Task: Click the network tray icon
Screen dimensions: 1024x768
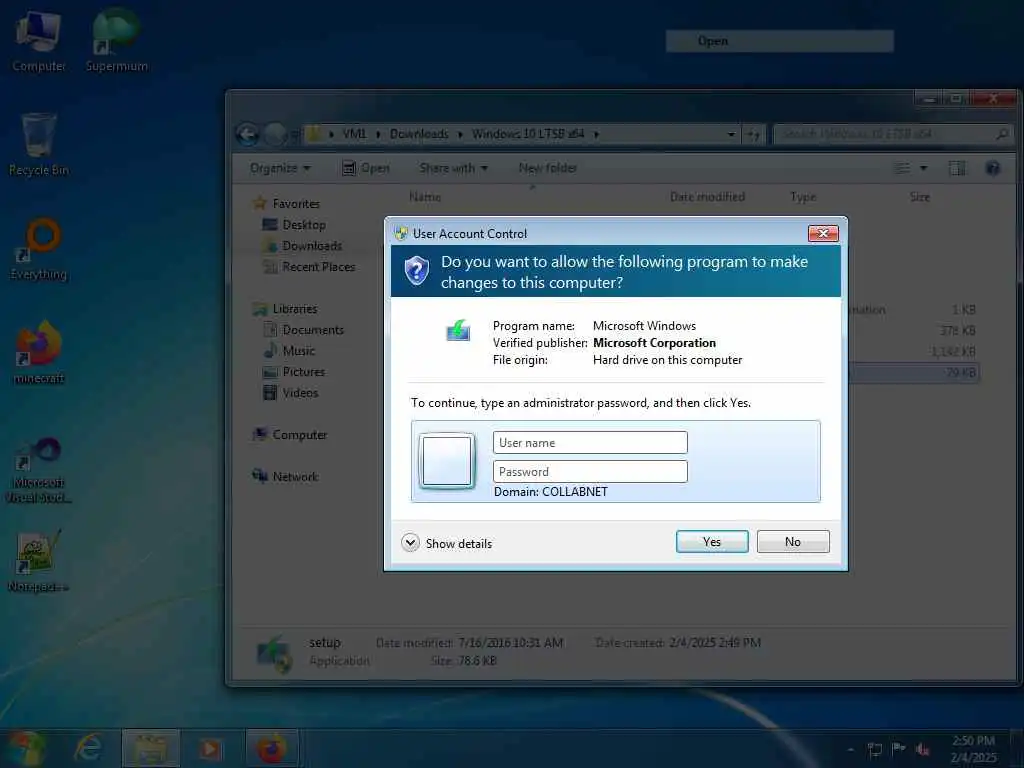Action: click(875, 749)
